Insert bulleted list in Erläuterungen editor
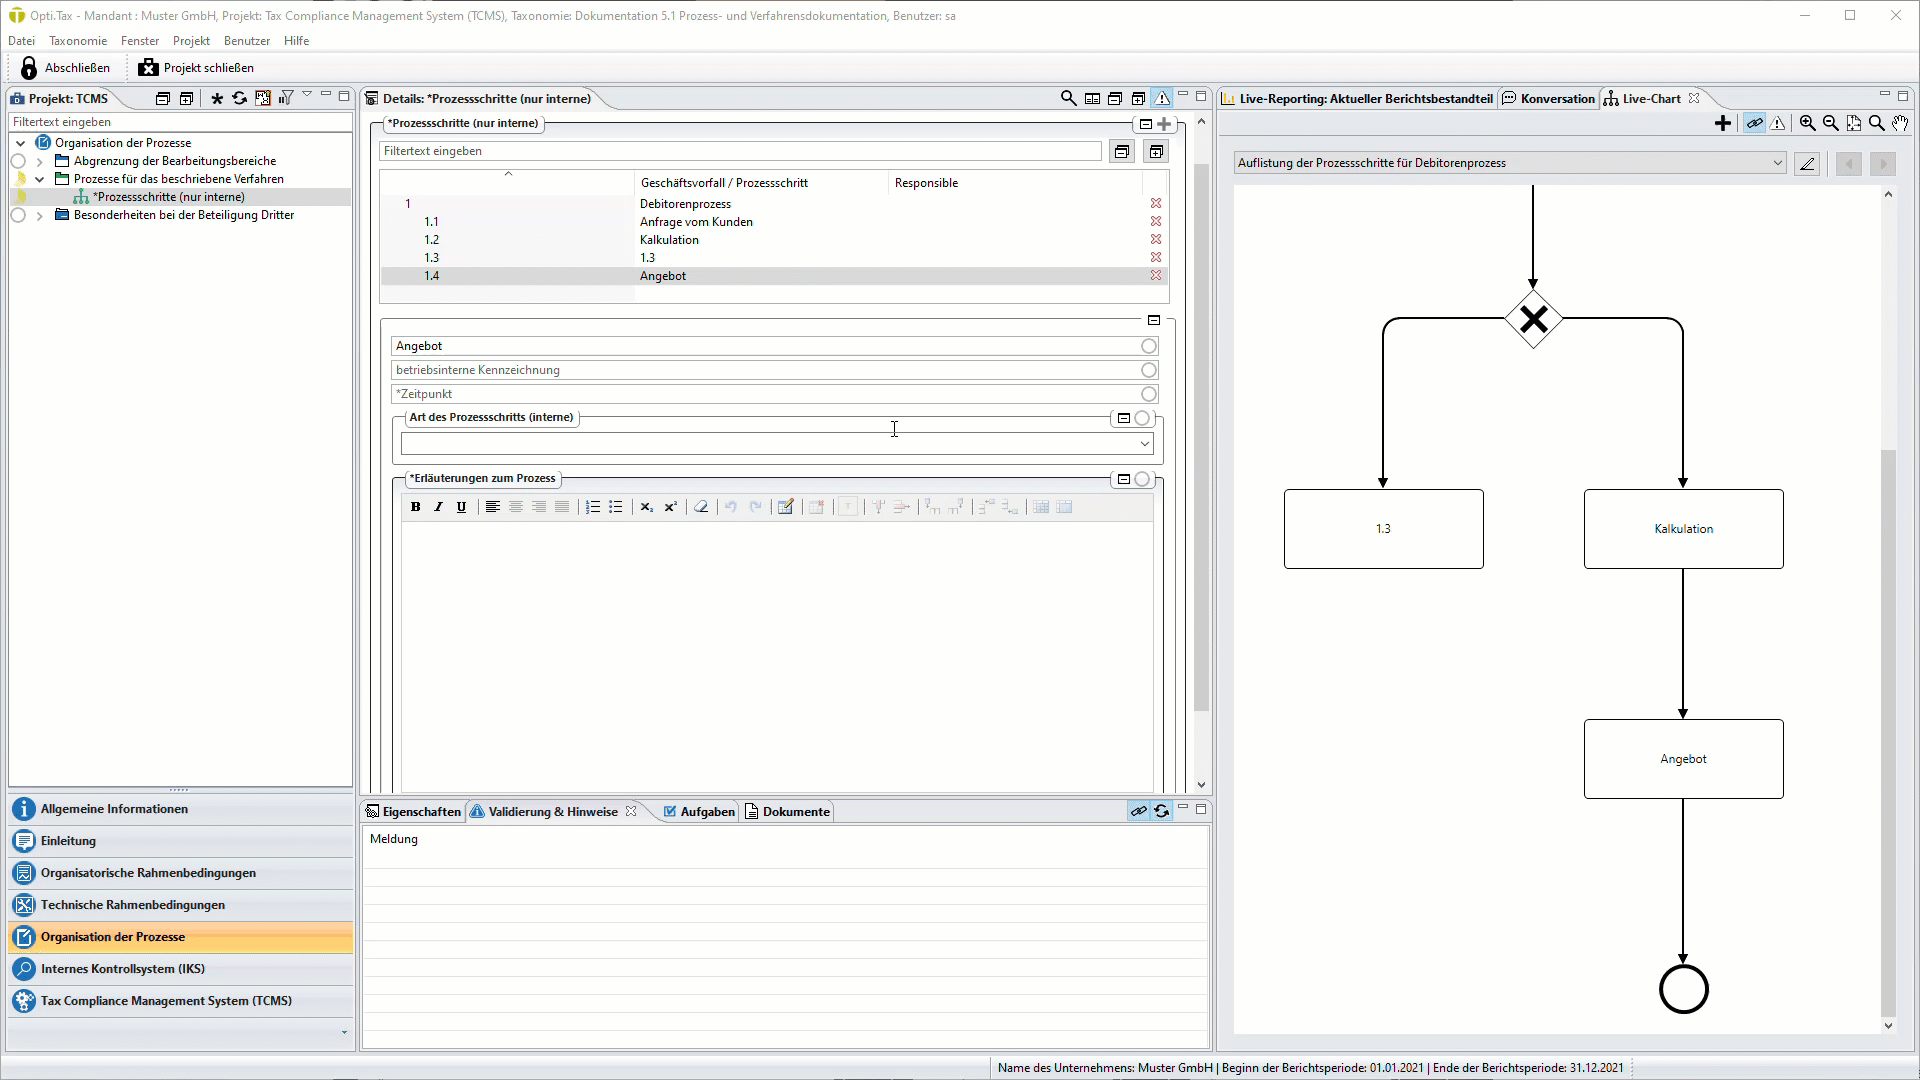Screen dimensions: 1920x1080 (x=615, y=507)
